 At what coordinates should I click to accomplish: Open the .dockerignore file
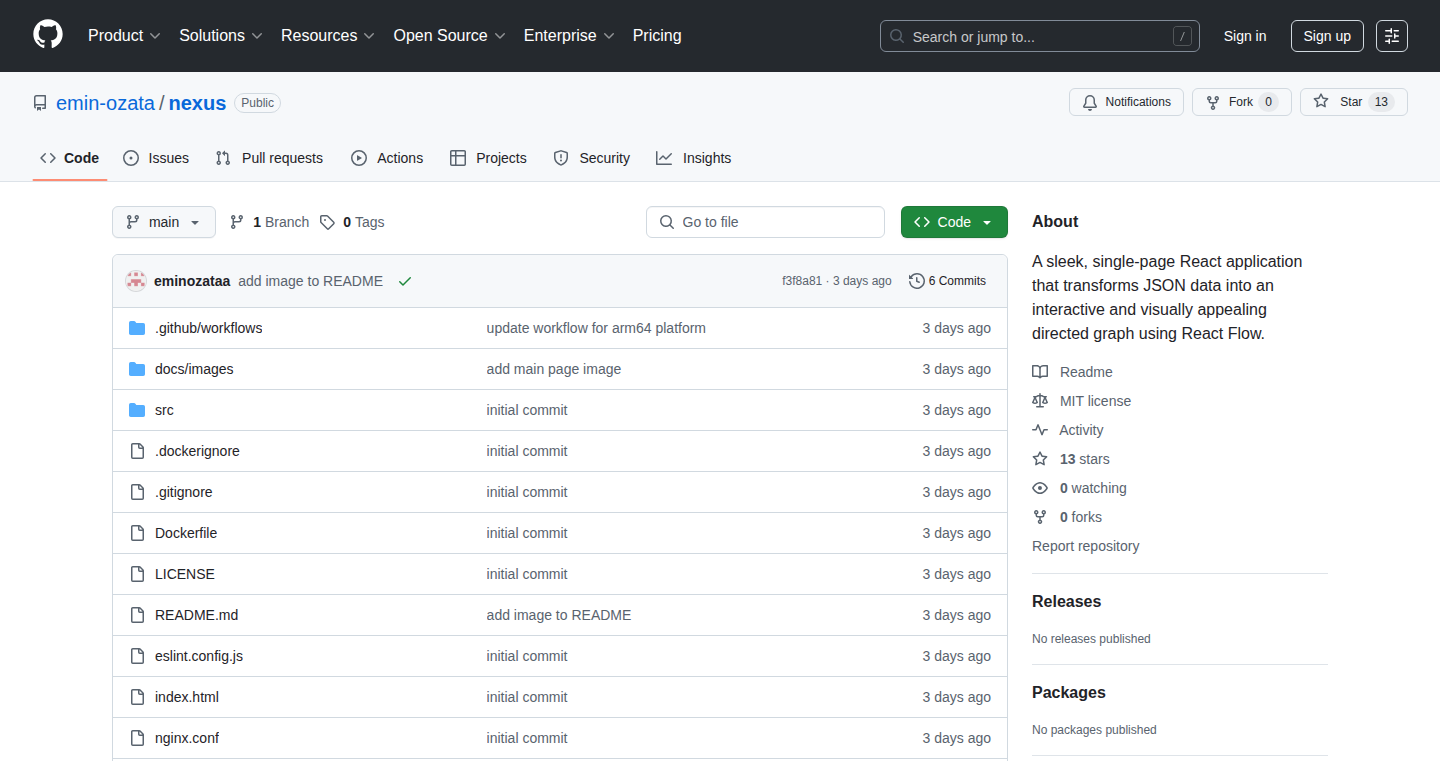(197, 451)
